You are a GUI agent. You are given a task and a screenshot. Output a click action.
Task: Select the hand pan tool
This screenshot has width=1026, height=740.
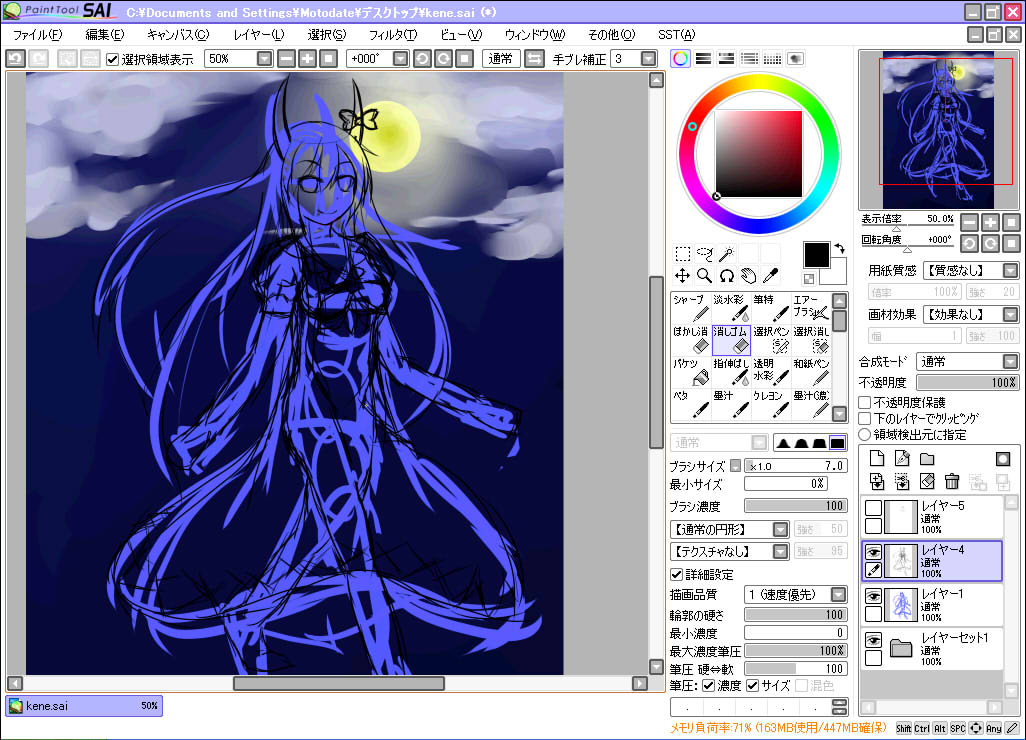coord(749,275)
